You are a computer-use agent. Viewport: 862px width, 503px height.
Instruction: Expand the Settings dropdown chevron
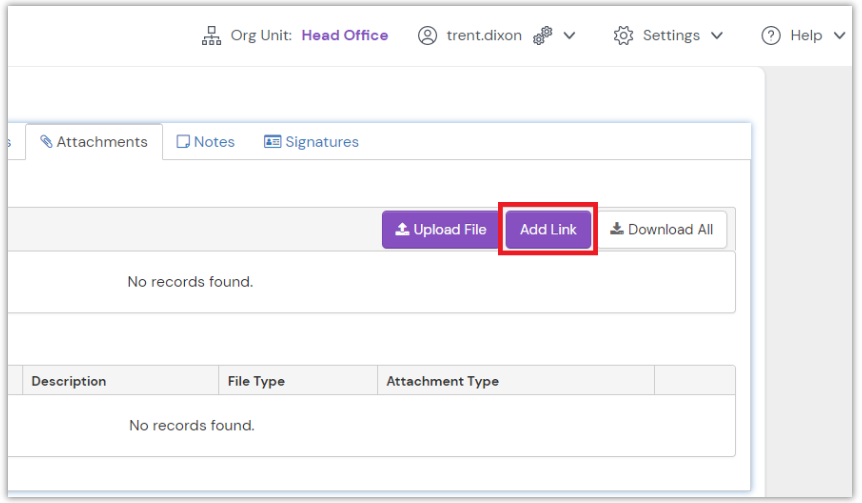717,36
